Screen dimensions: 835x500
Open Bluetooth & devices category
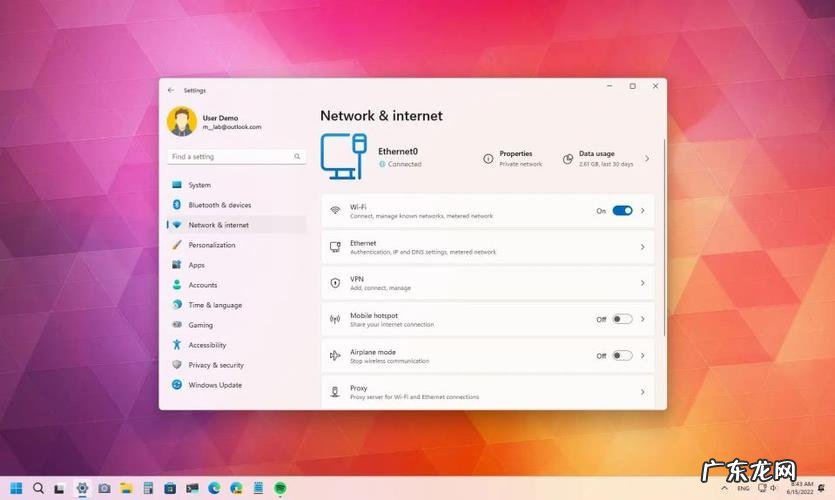point(236,205)
